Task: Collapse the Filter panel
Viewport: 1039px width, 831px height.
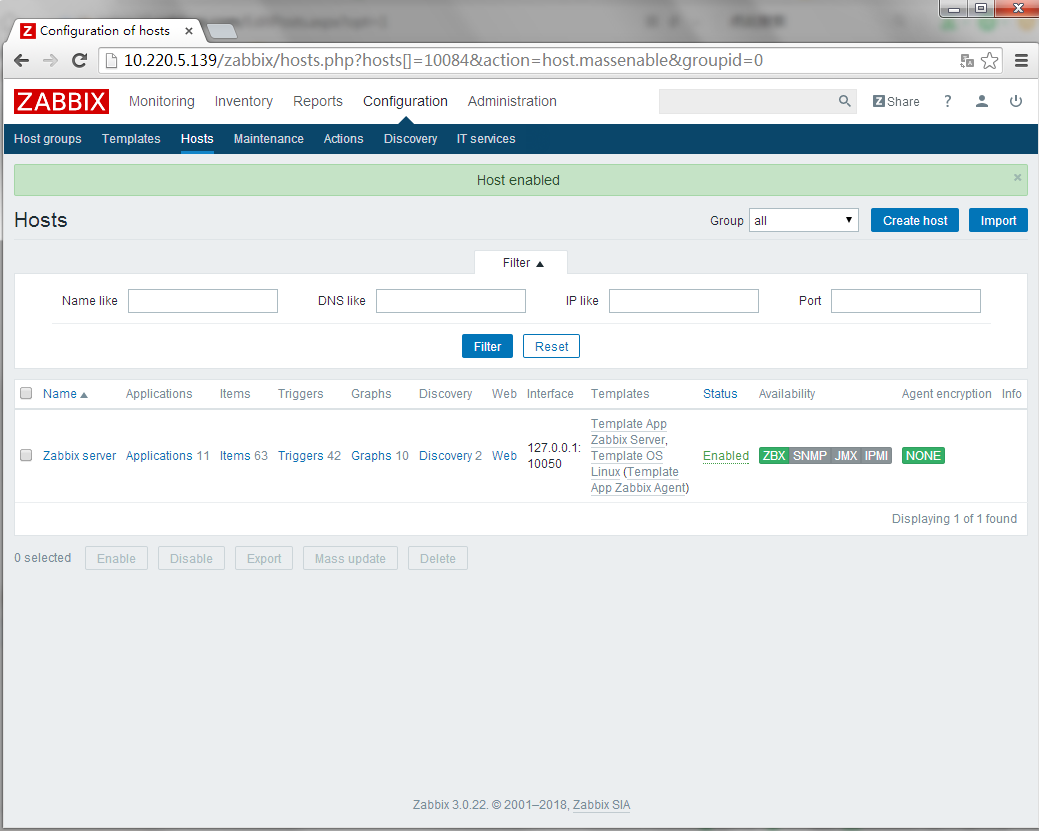Action: tap(522, 263)
